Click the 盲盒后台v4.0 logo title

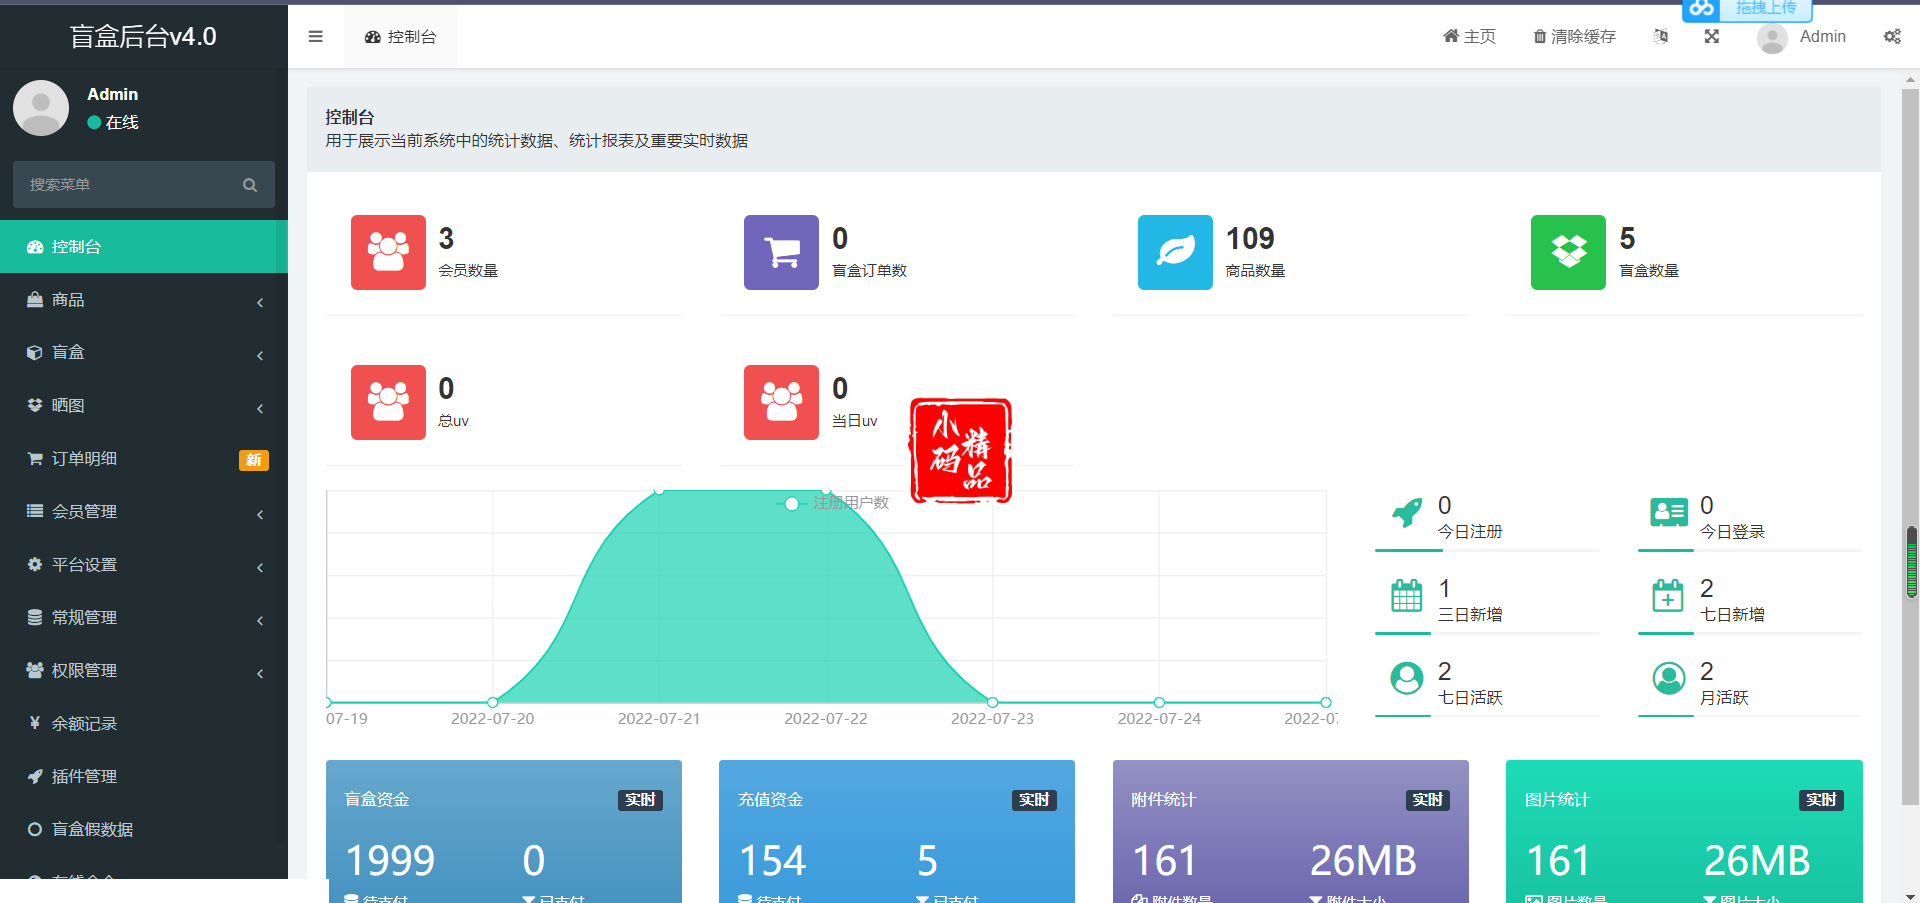tap(143, 37)
